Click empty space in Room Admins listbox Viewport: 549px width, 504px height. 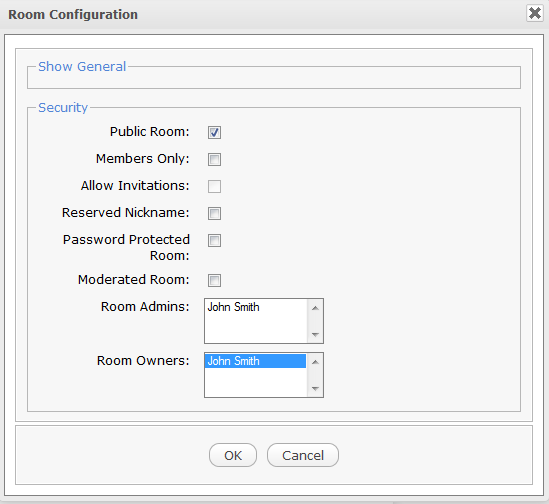point(255,329)
